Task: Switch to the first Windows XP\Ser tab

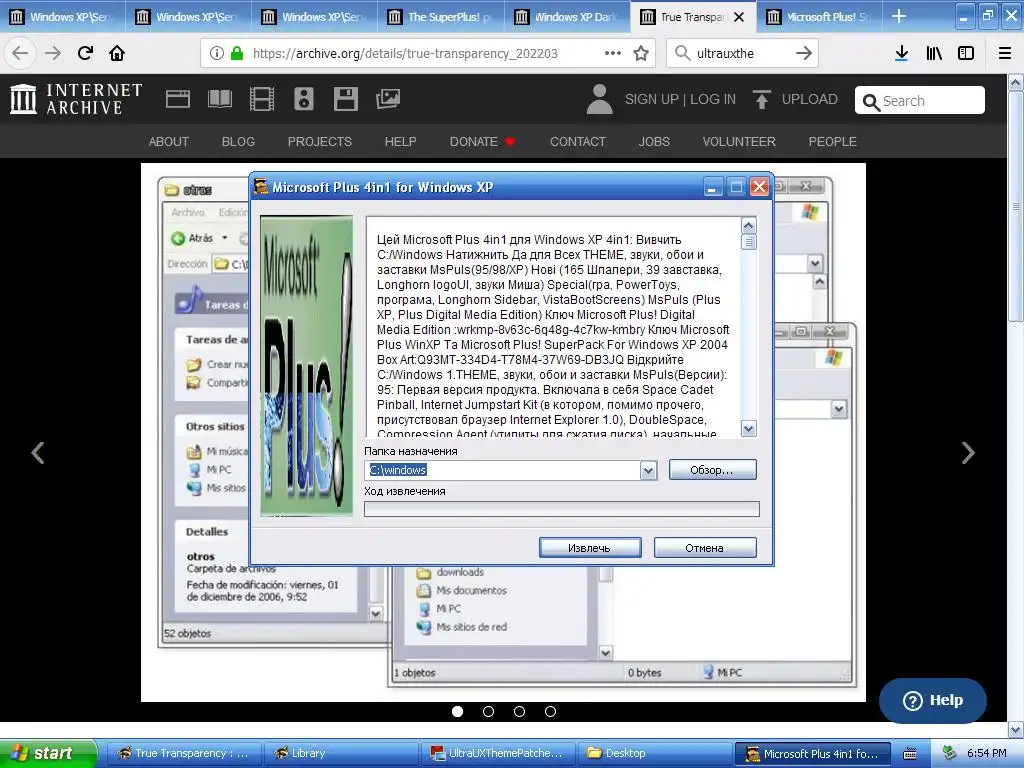Action: click(x=63, y=17)
